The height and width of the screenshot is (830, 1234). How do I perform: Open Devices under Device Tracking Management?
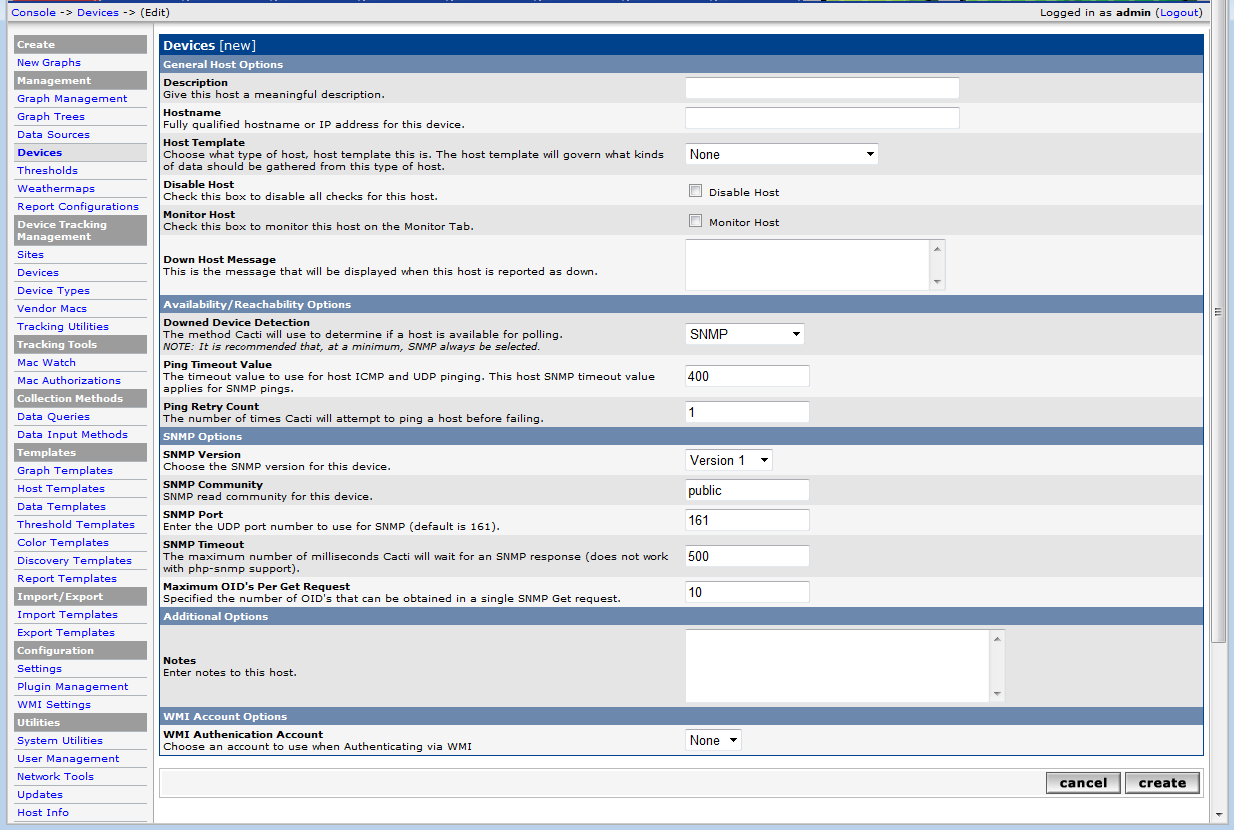pos(38,272)
